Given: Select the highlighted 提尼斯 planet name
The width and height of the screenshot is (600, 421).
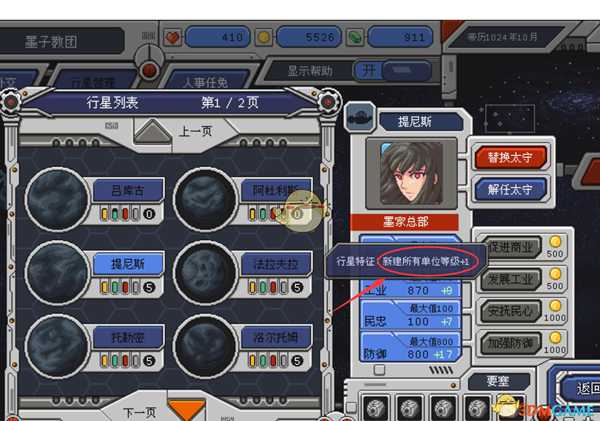Looking at the screenshot, I should pos(128,264).
